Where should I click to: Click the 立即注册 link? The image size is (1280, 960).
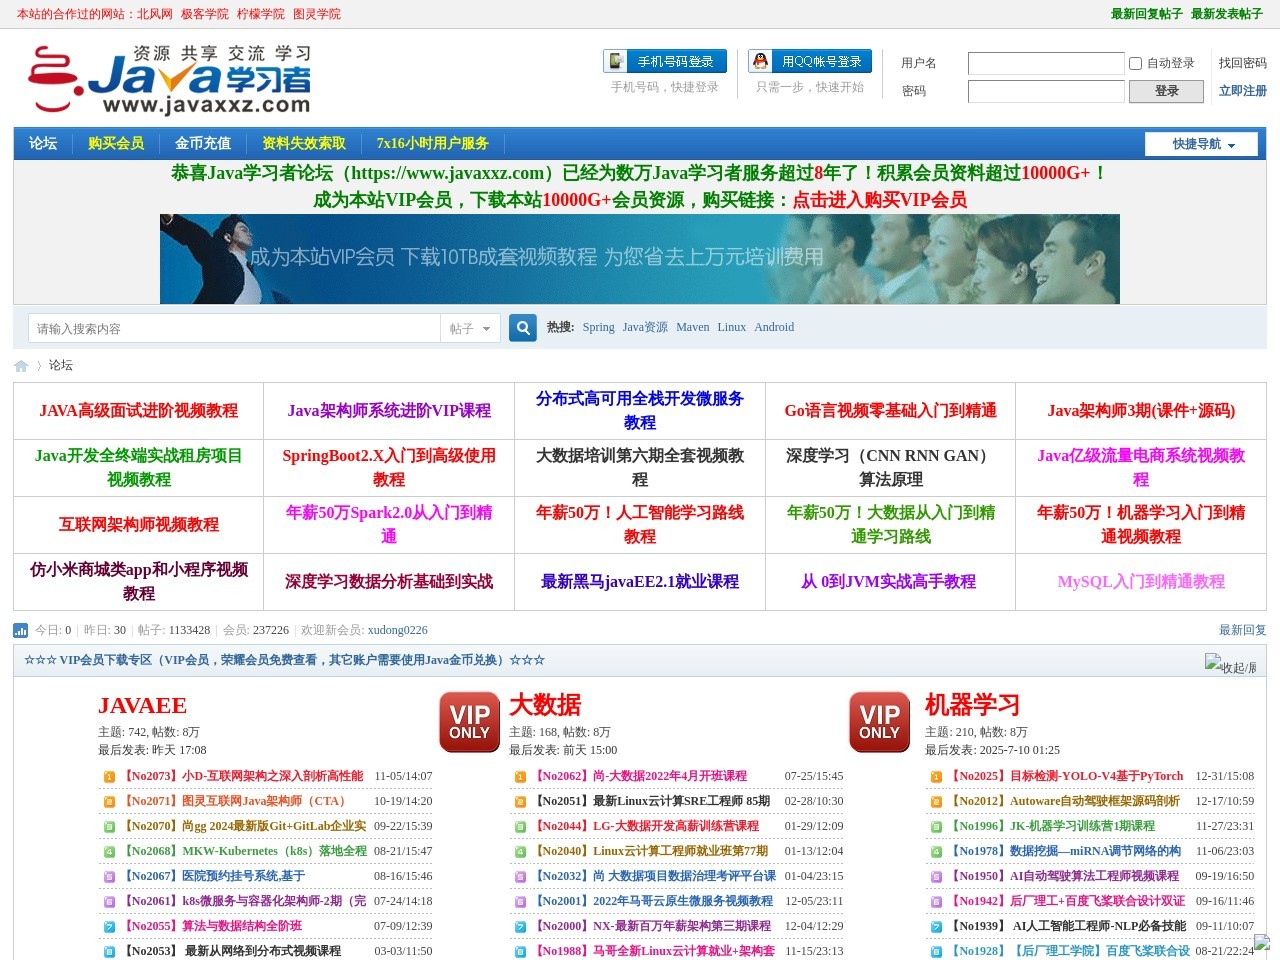coord(1243,91)
